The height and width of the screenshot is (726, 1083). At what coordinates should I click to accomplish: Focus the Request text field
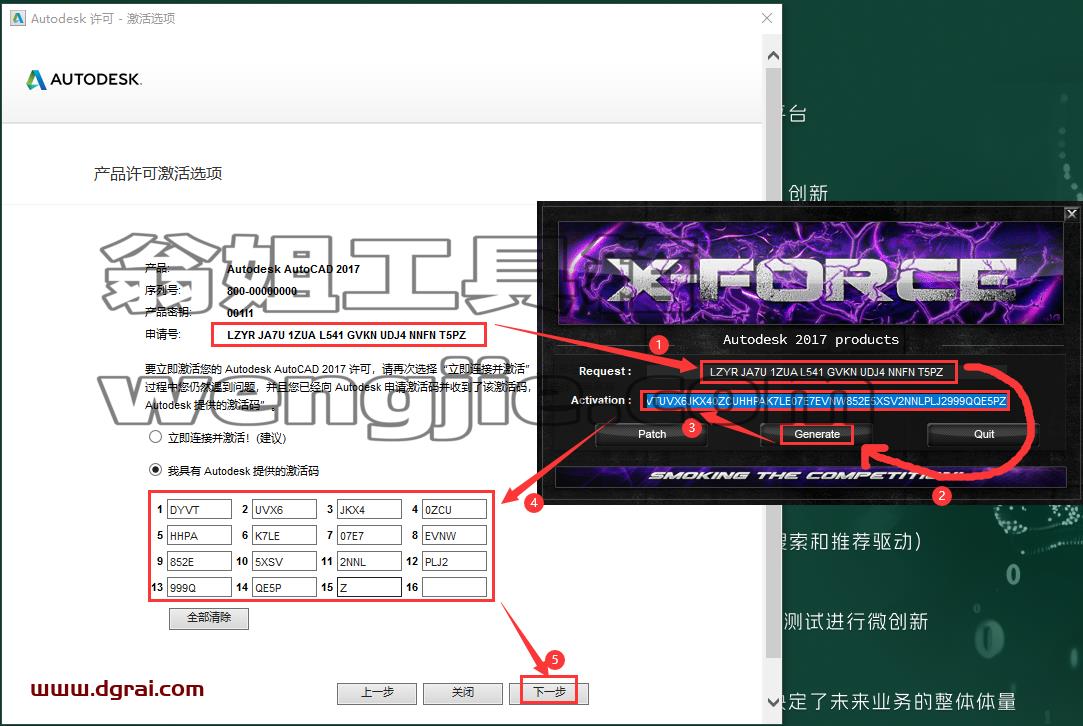(x=827, y=372)
